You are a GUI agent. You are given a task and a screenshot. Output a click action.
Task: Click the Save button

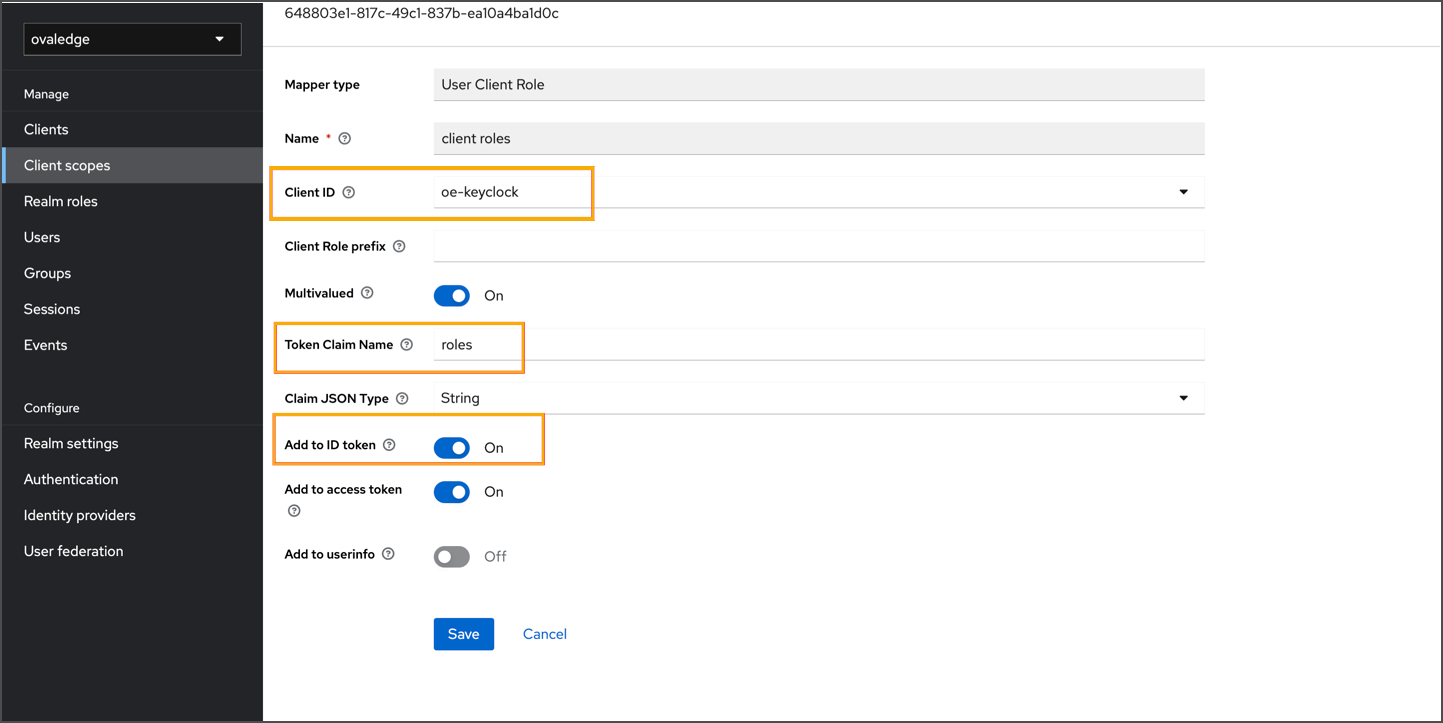click(463, 634)
